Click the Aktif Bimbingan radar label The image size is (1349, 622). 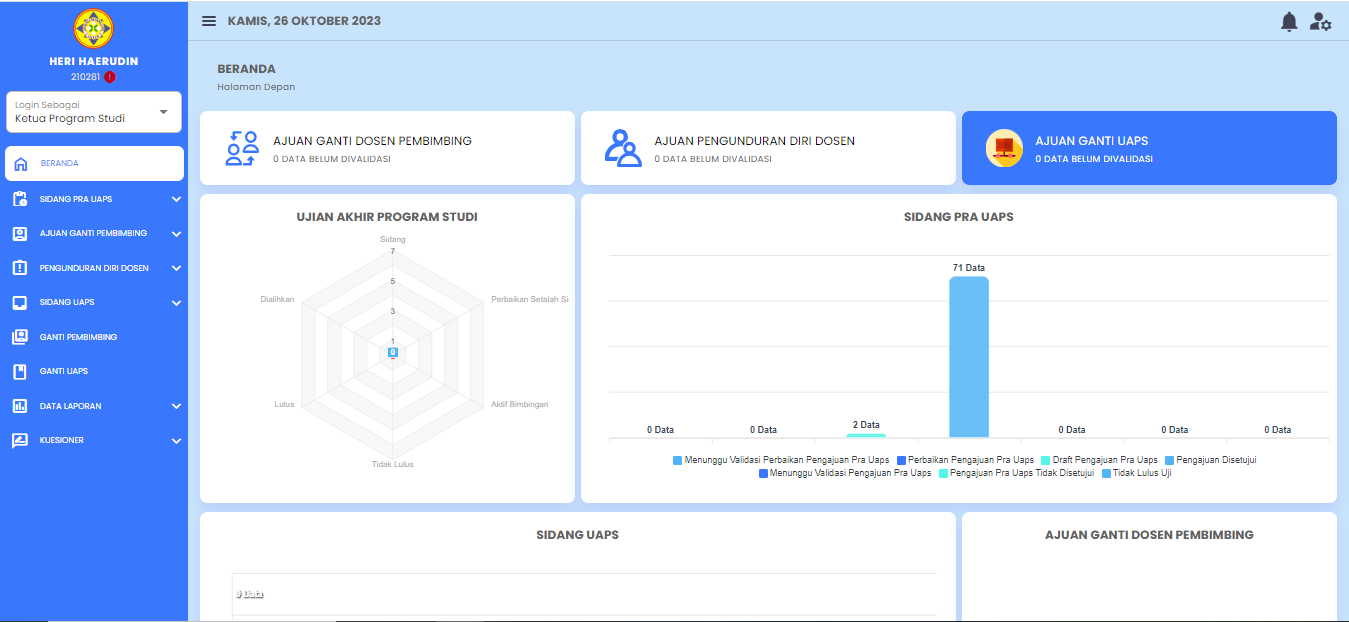coord(520,404)
